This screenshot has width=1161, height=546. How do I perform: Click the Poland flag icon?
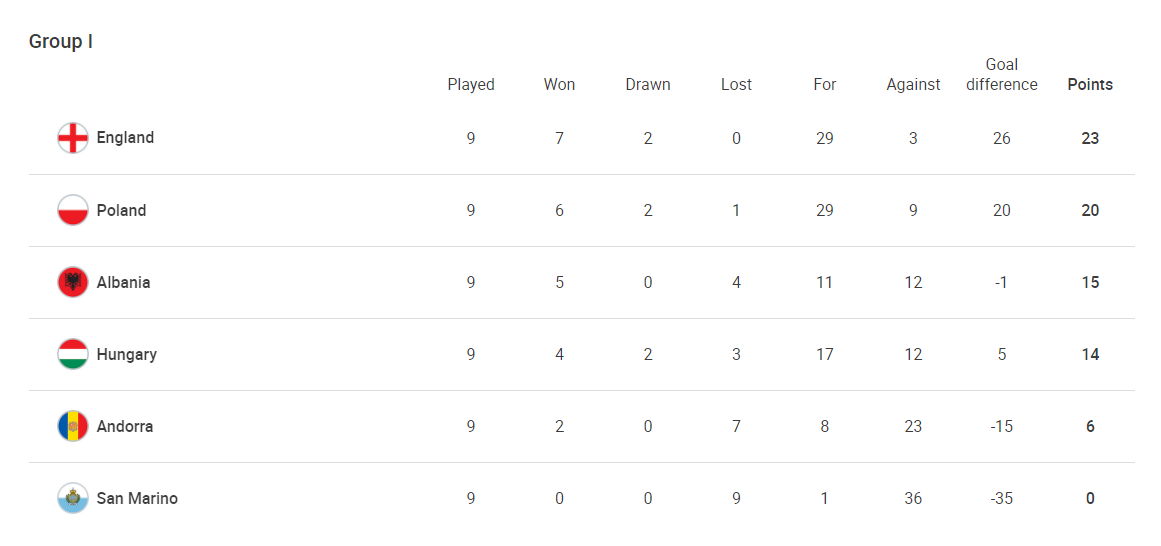click(x=73, y=210)
